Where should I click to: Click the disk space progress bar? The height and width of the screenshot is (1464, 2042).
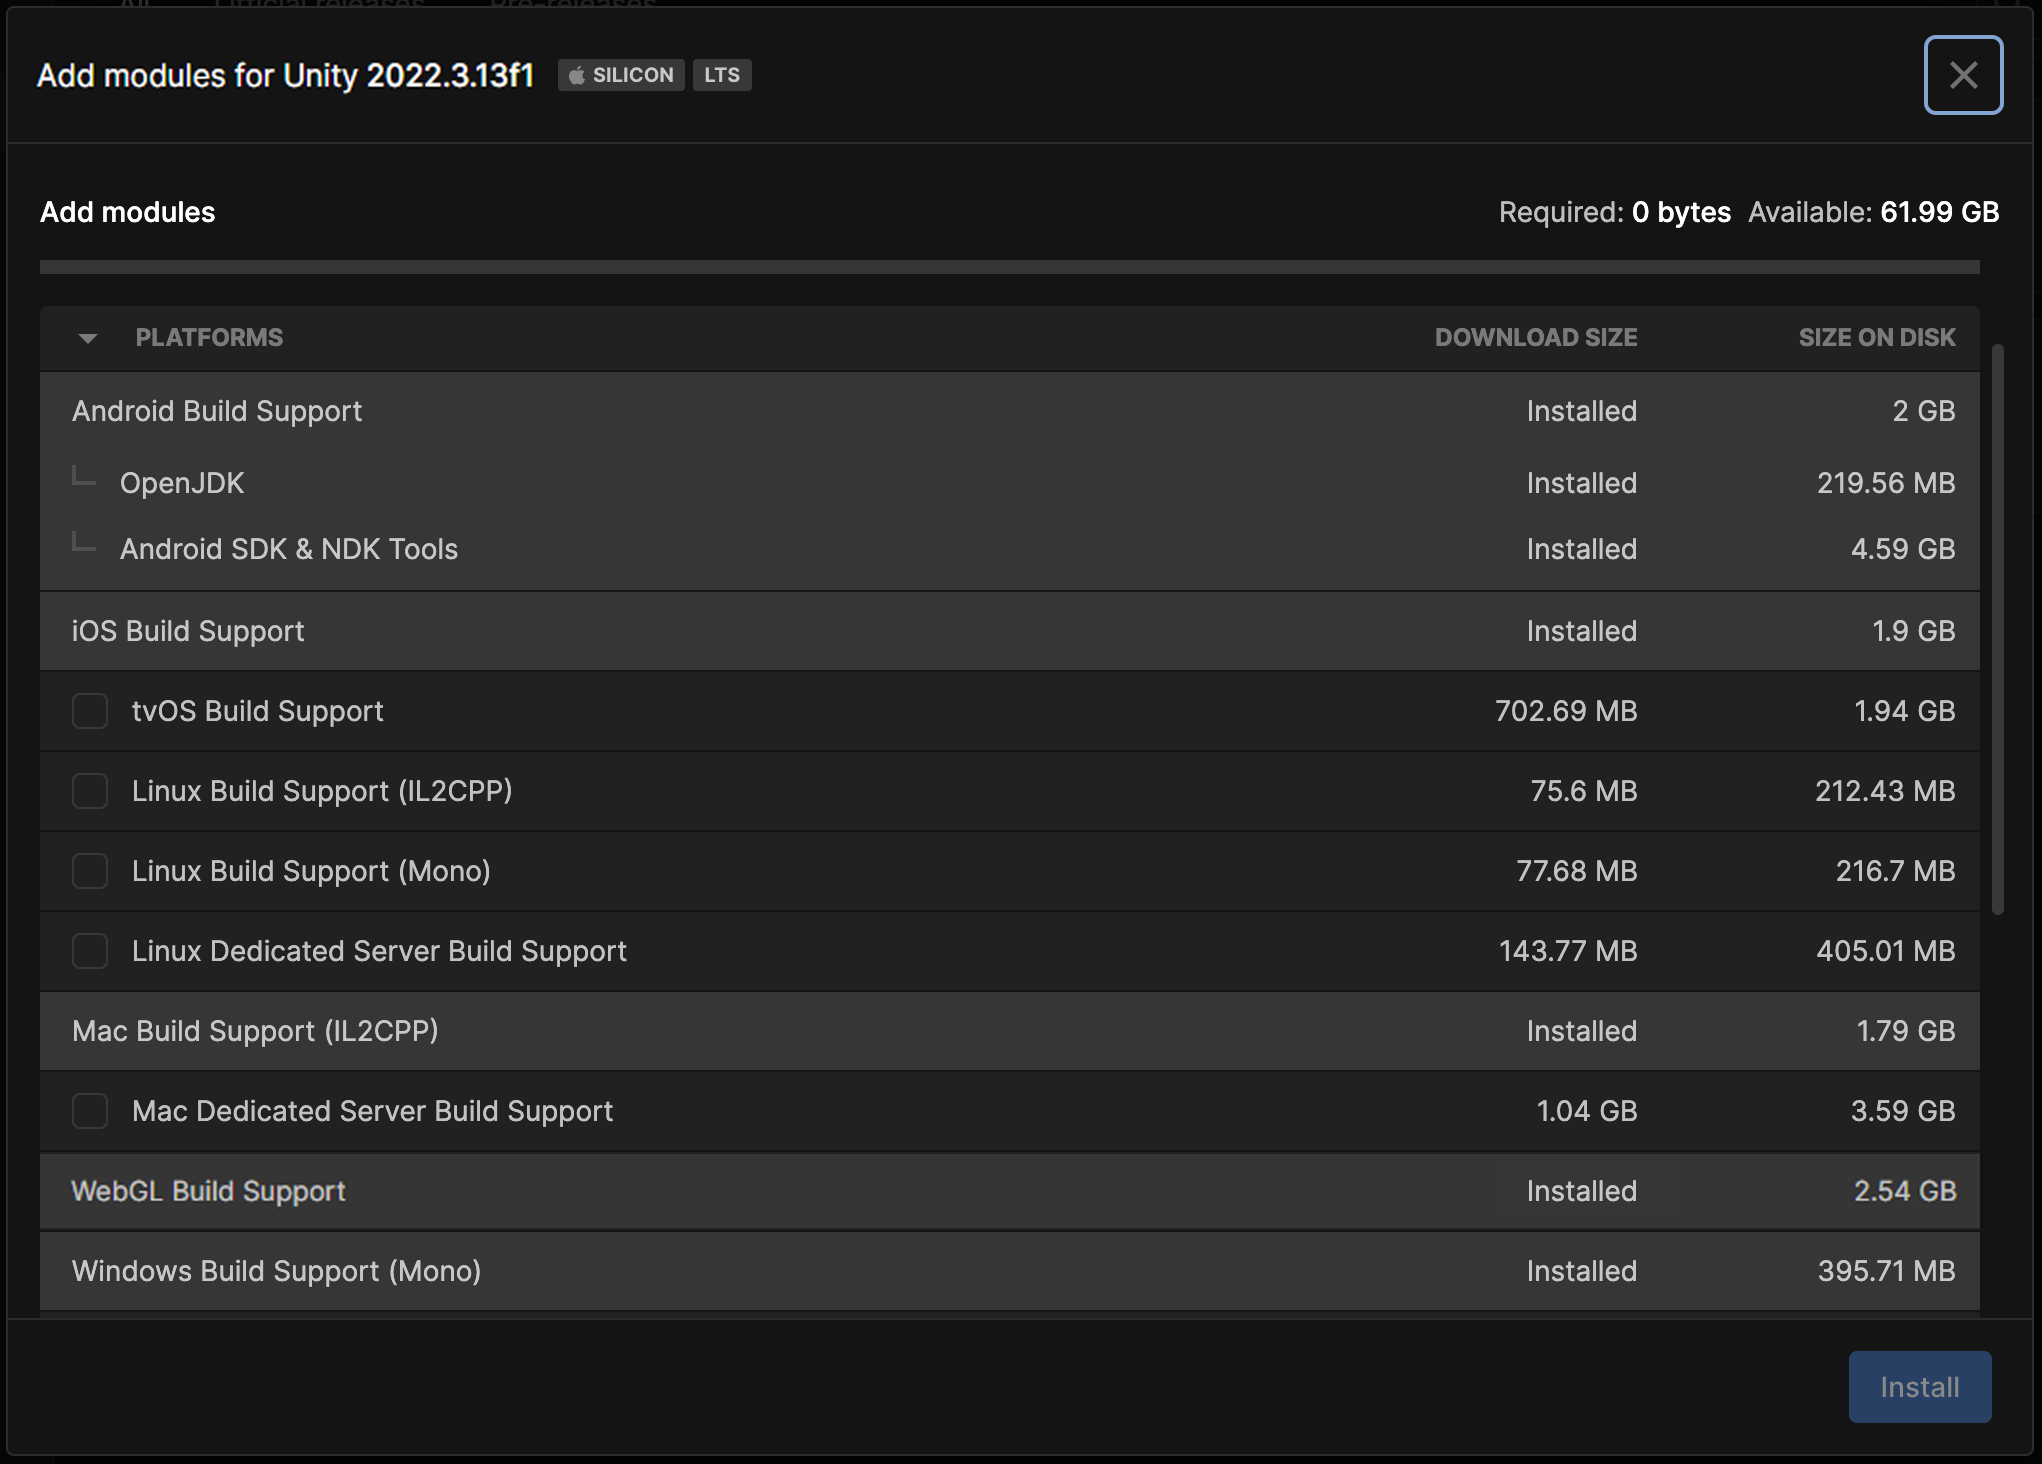click(1009, 267)
